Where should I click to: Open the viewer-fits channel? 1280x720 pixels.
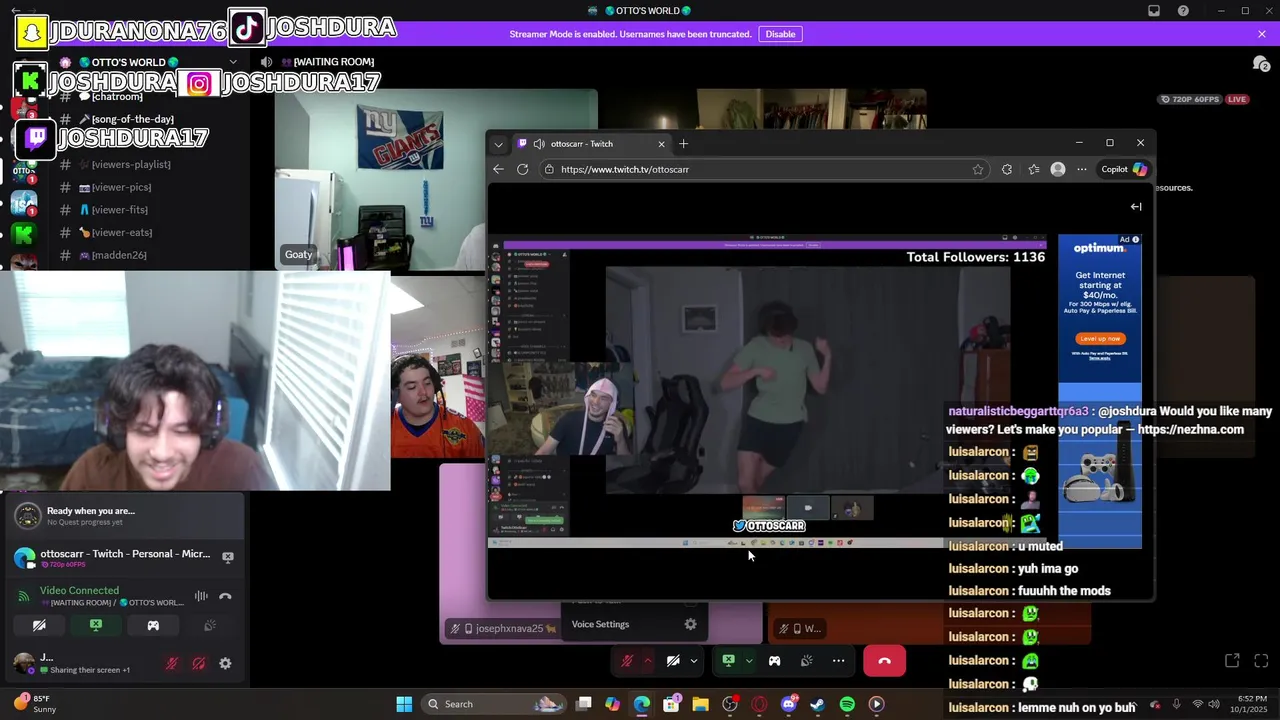(x=120, y=210)
